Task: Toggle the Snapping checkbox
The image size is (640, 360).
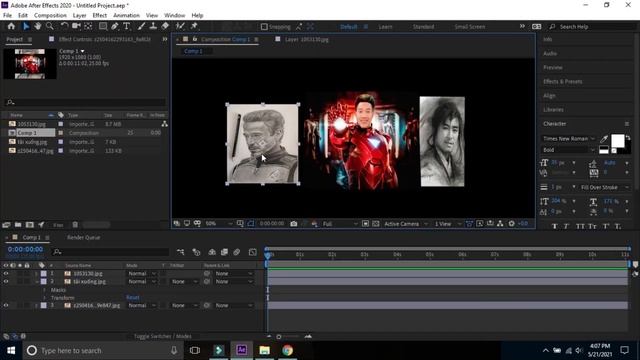Action: 264,27
